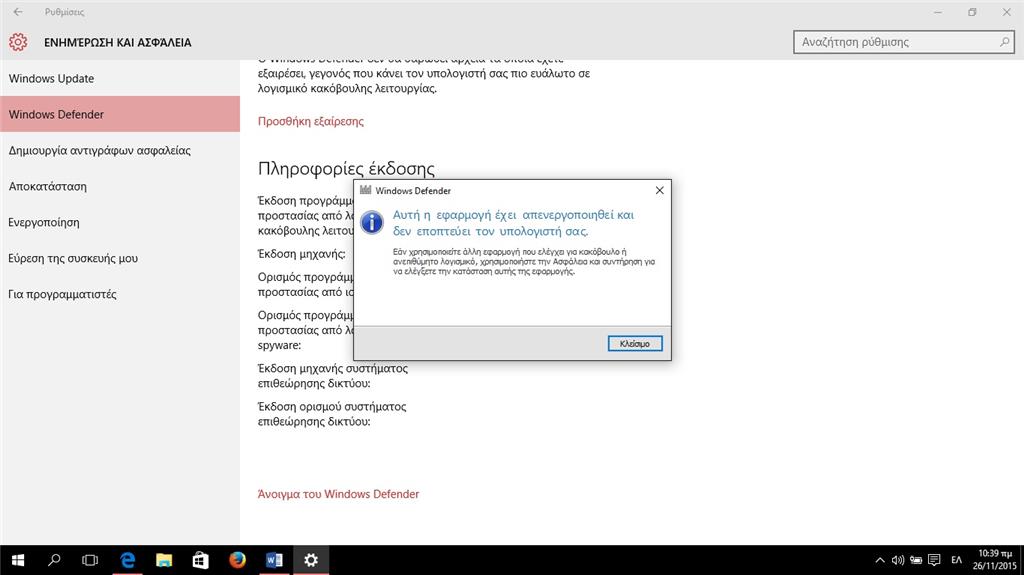Image resolution: width=1024 pixels, height=575 pixels.
Task: Restore down the Settings window
Action: pos(972,12)
